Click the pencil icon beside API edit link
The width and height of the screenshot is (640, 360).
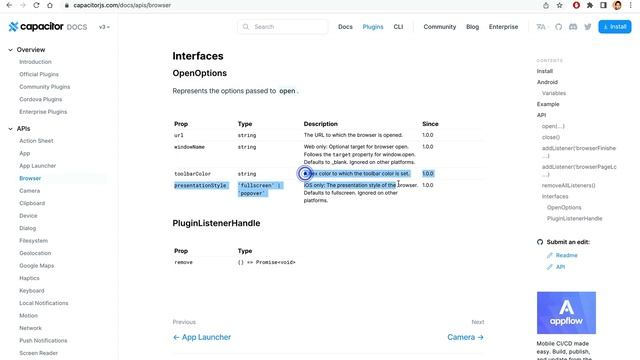point(549,267)
